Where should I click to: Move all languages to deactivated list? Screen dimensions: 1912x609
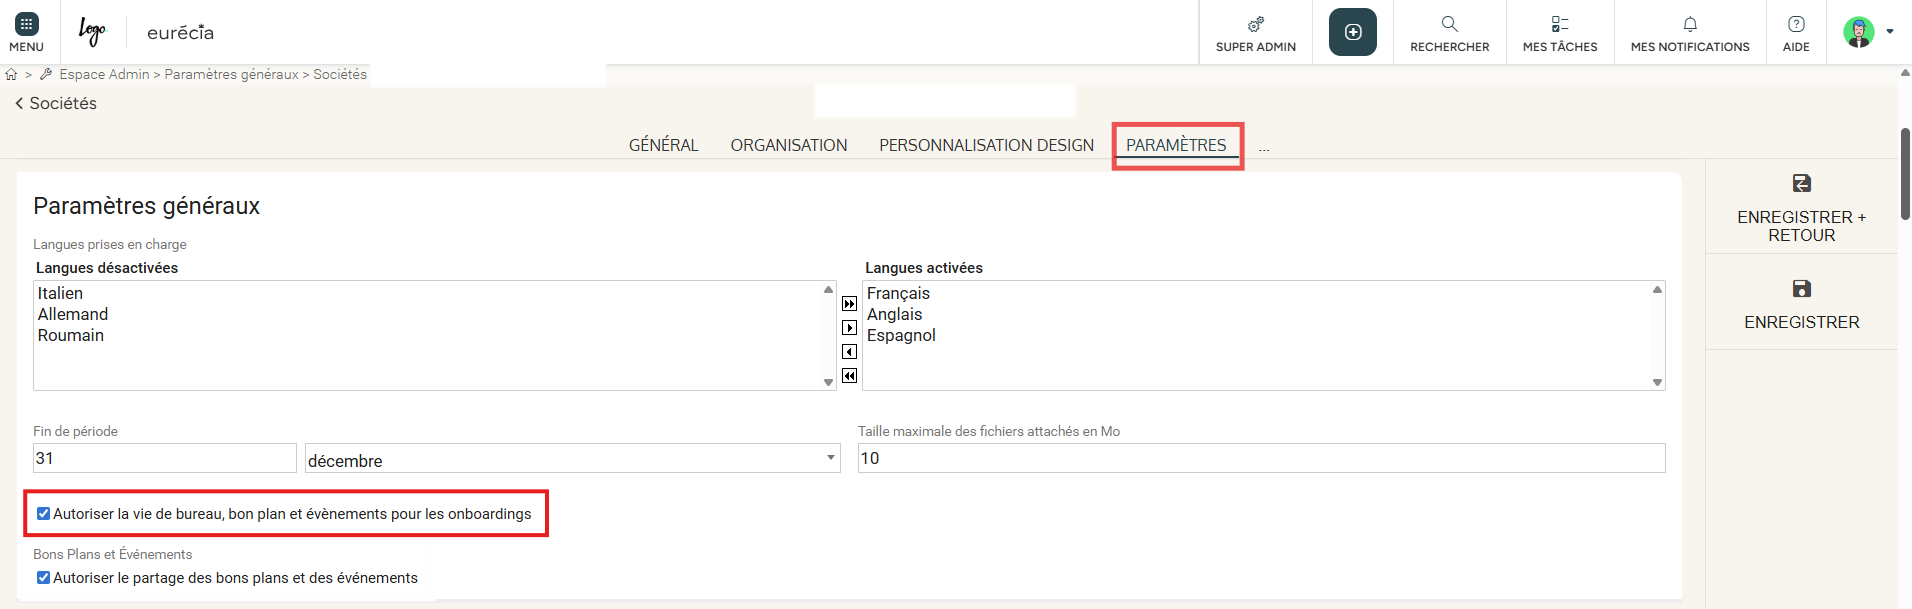(849, 376)
